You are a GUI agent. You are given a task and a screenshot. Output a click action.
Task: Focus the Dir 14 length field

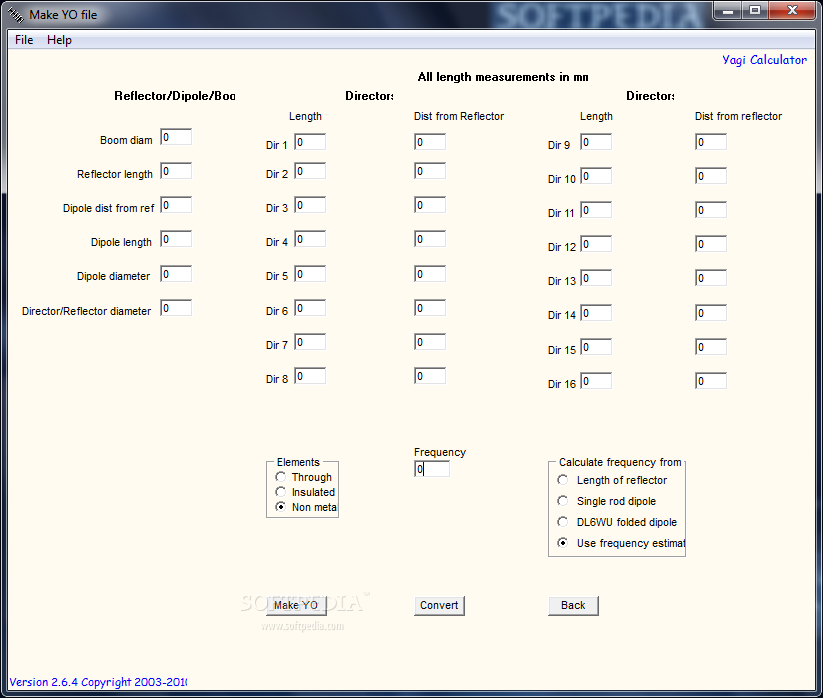(x=596, y=313)
